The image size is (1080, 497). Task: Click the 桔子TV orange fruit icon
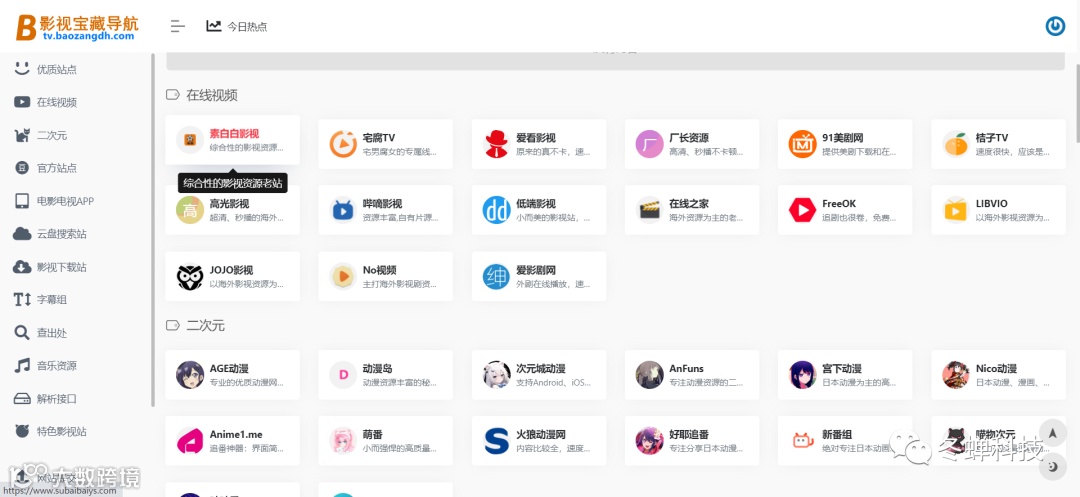click(956, 144)
